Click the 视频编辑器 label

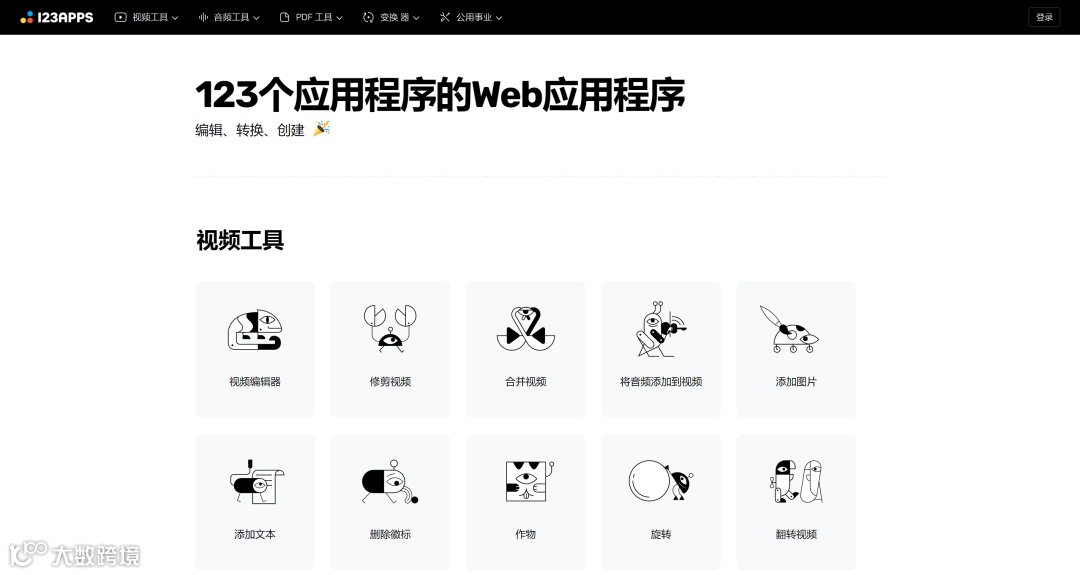pos(255,381)
